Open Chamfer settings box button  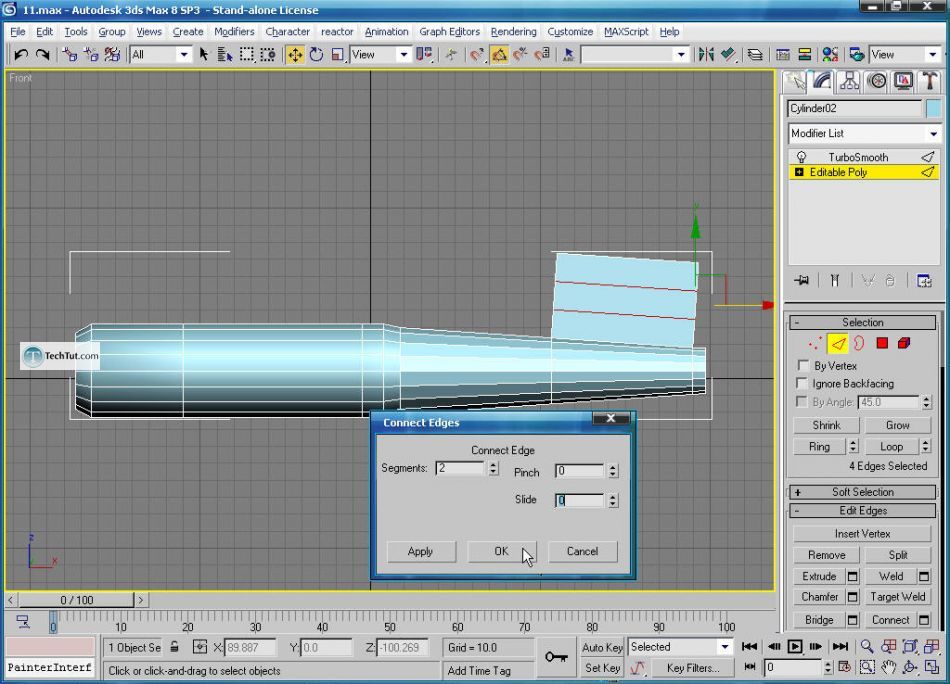pyautogui.click(x=852, y=597)
